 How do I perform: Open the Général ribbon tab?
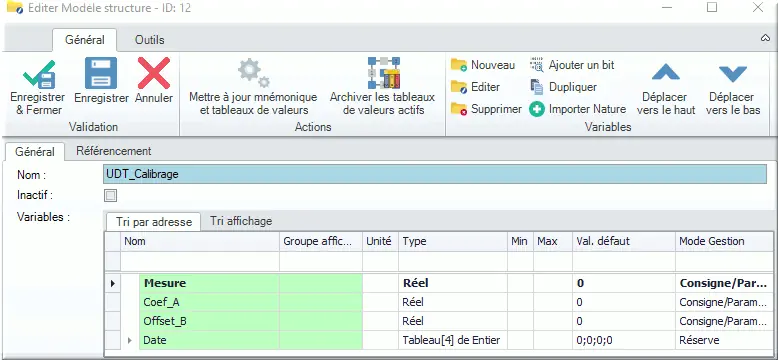(x=84, y=40)
